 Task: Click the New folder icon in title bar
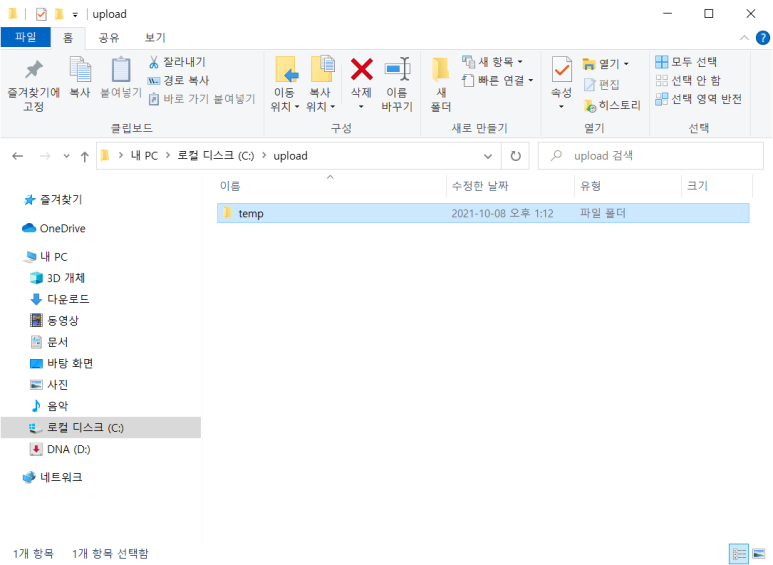(x=60, y=14)
